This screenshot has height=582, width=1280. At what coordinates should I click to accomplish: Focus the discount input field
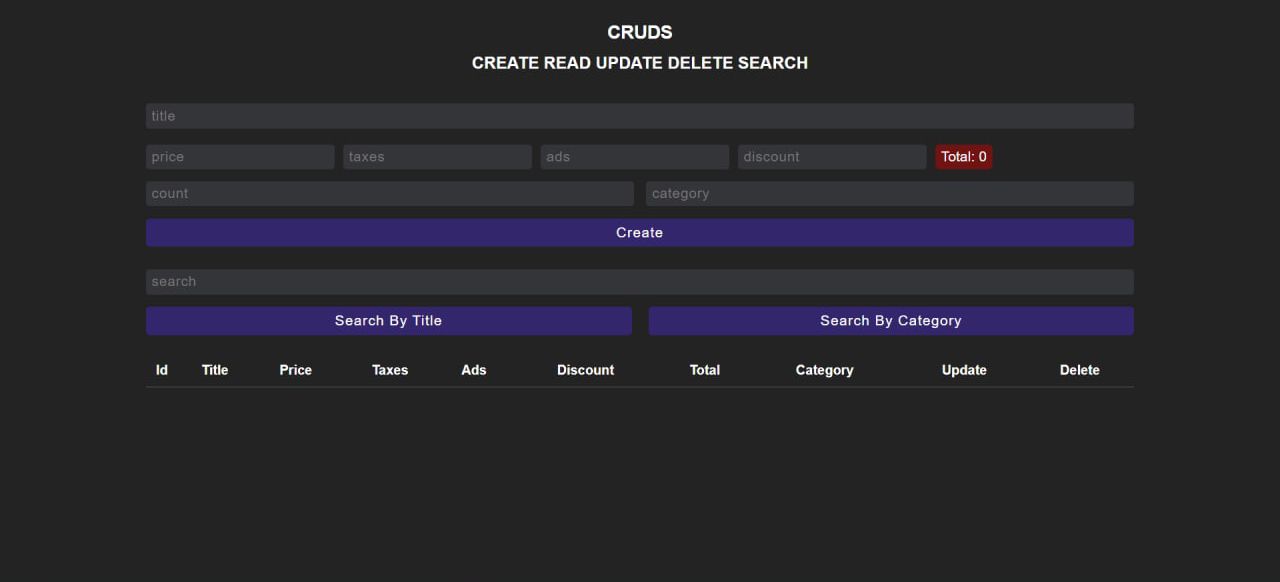(x=831, y=157)
